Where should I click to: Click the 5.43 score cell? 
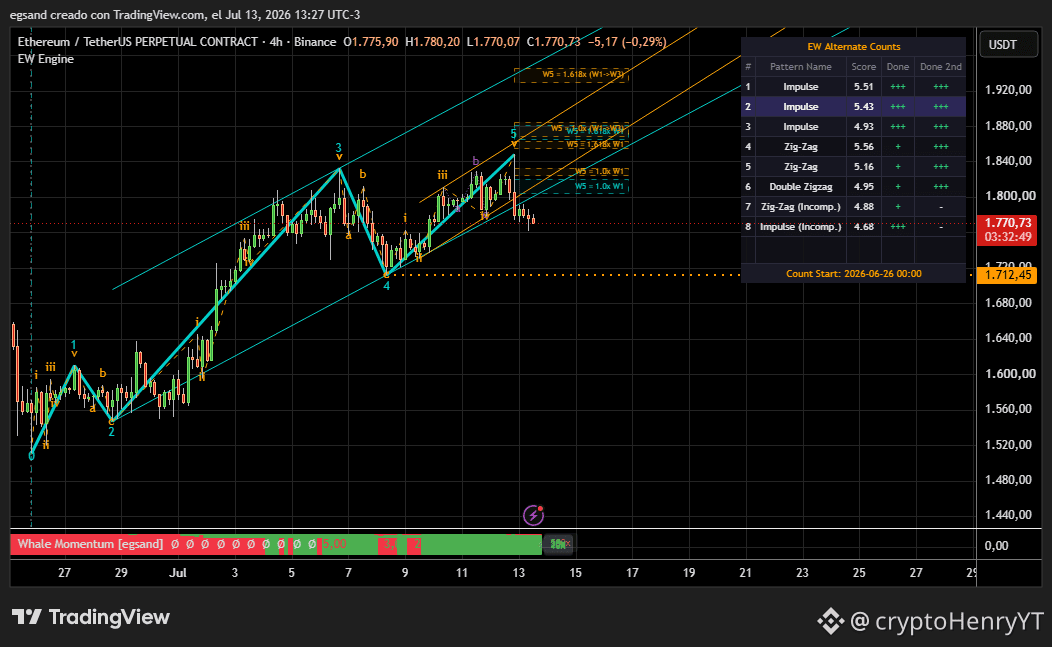point(863,107)
